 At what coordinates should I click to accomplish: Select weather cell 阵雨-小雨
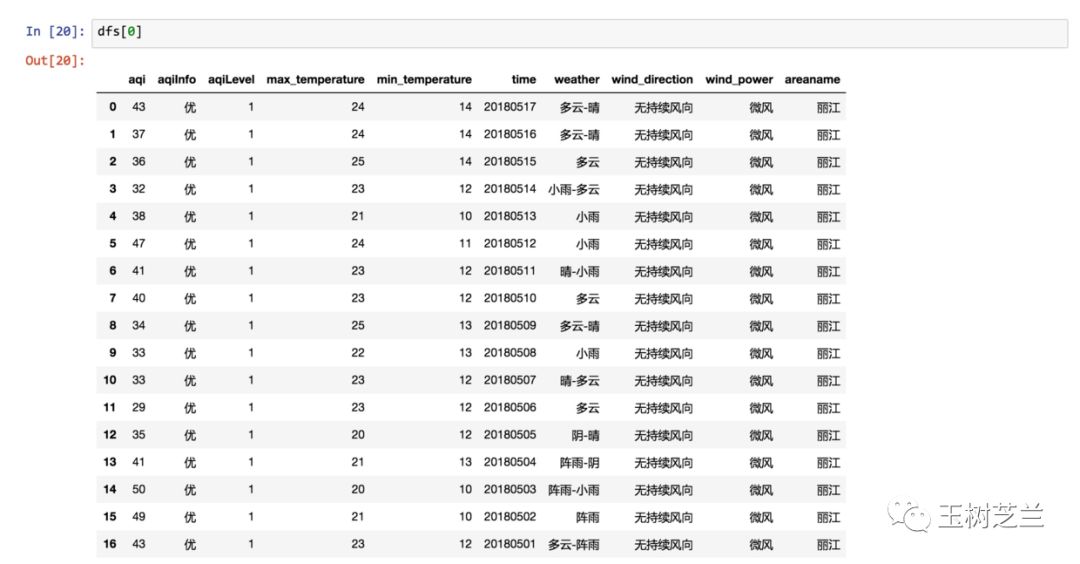click(574, 490)
